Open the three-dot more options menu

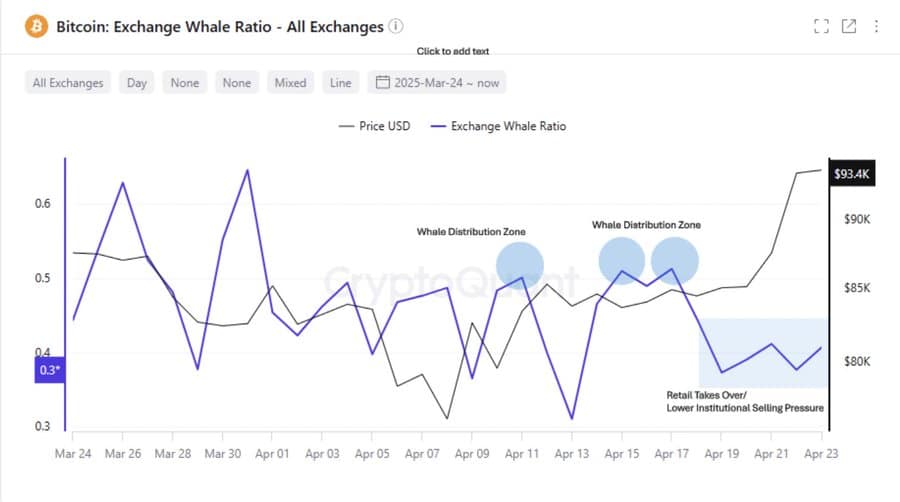pos(876,27)
